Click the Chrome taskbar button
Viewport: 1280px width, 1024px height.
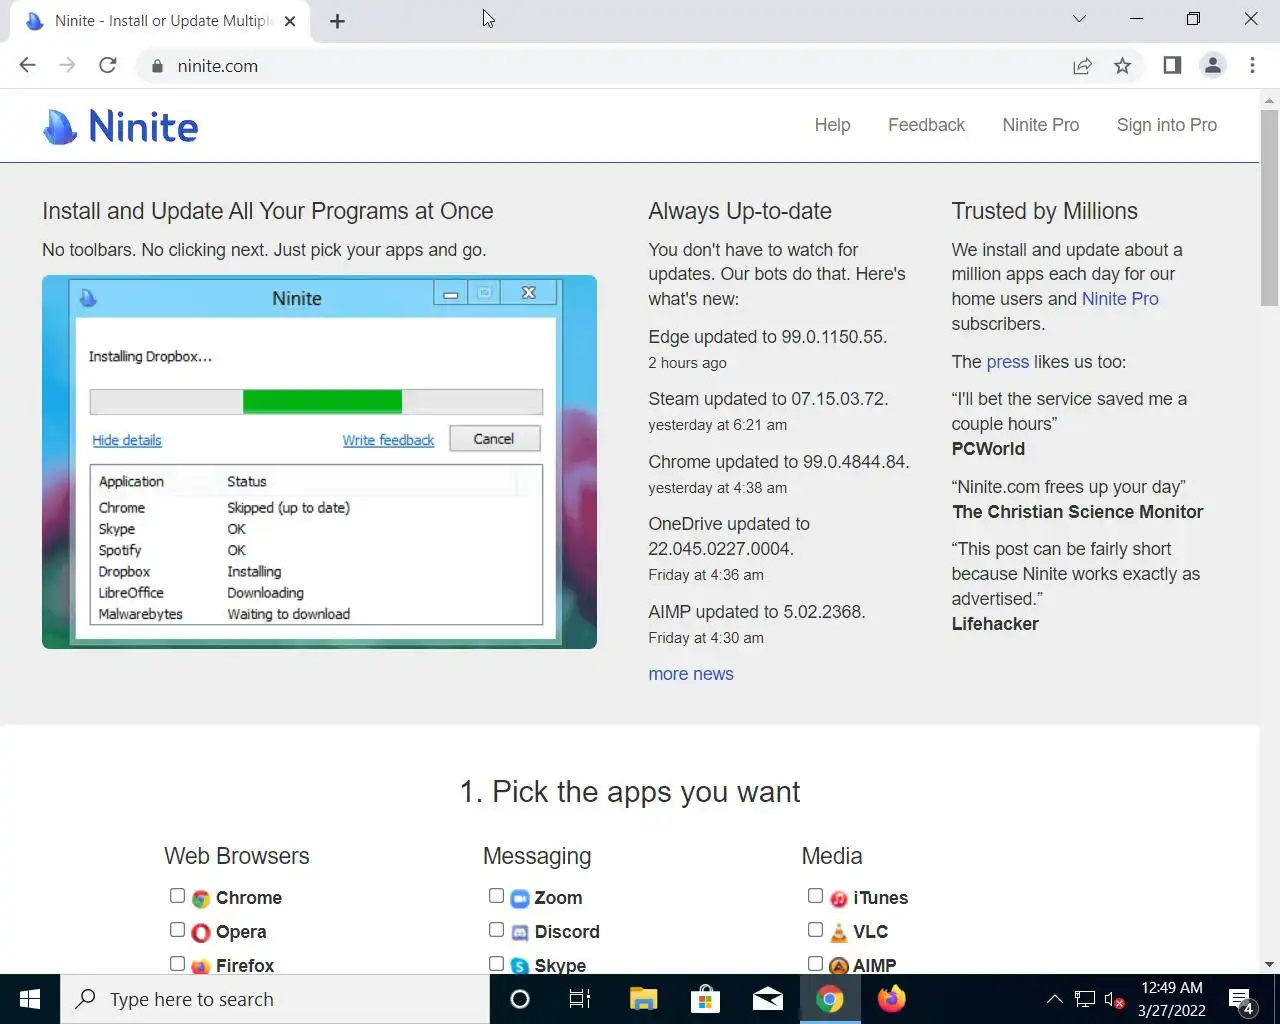point(829,999)
